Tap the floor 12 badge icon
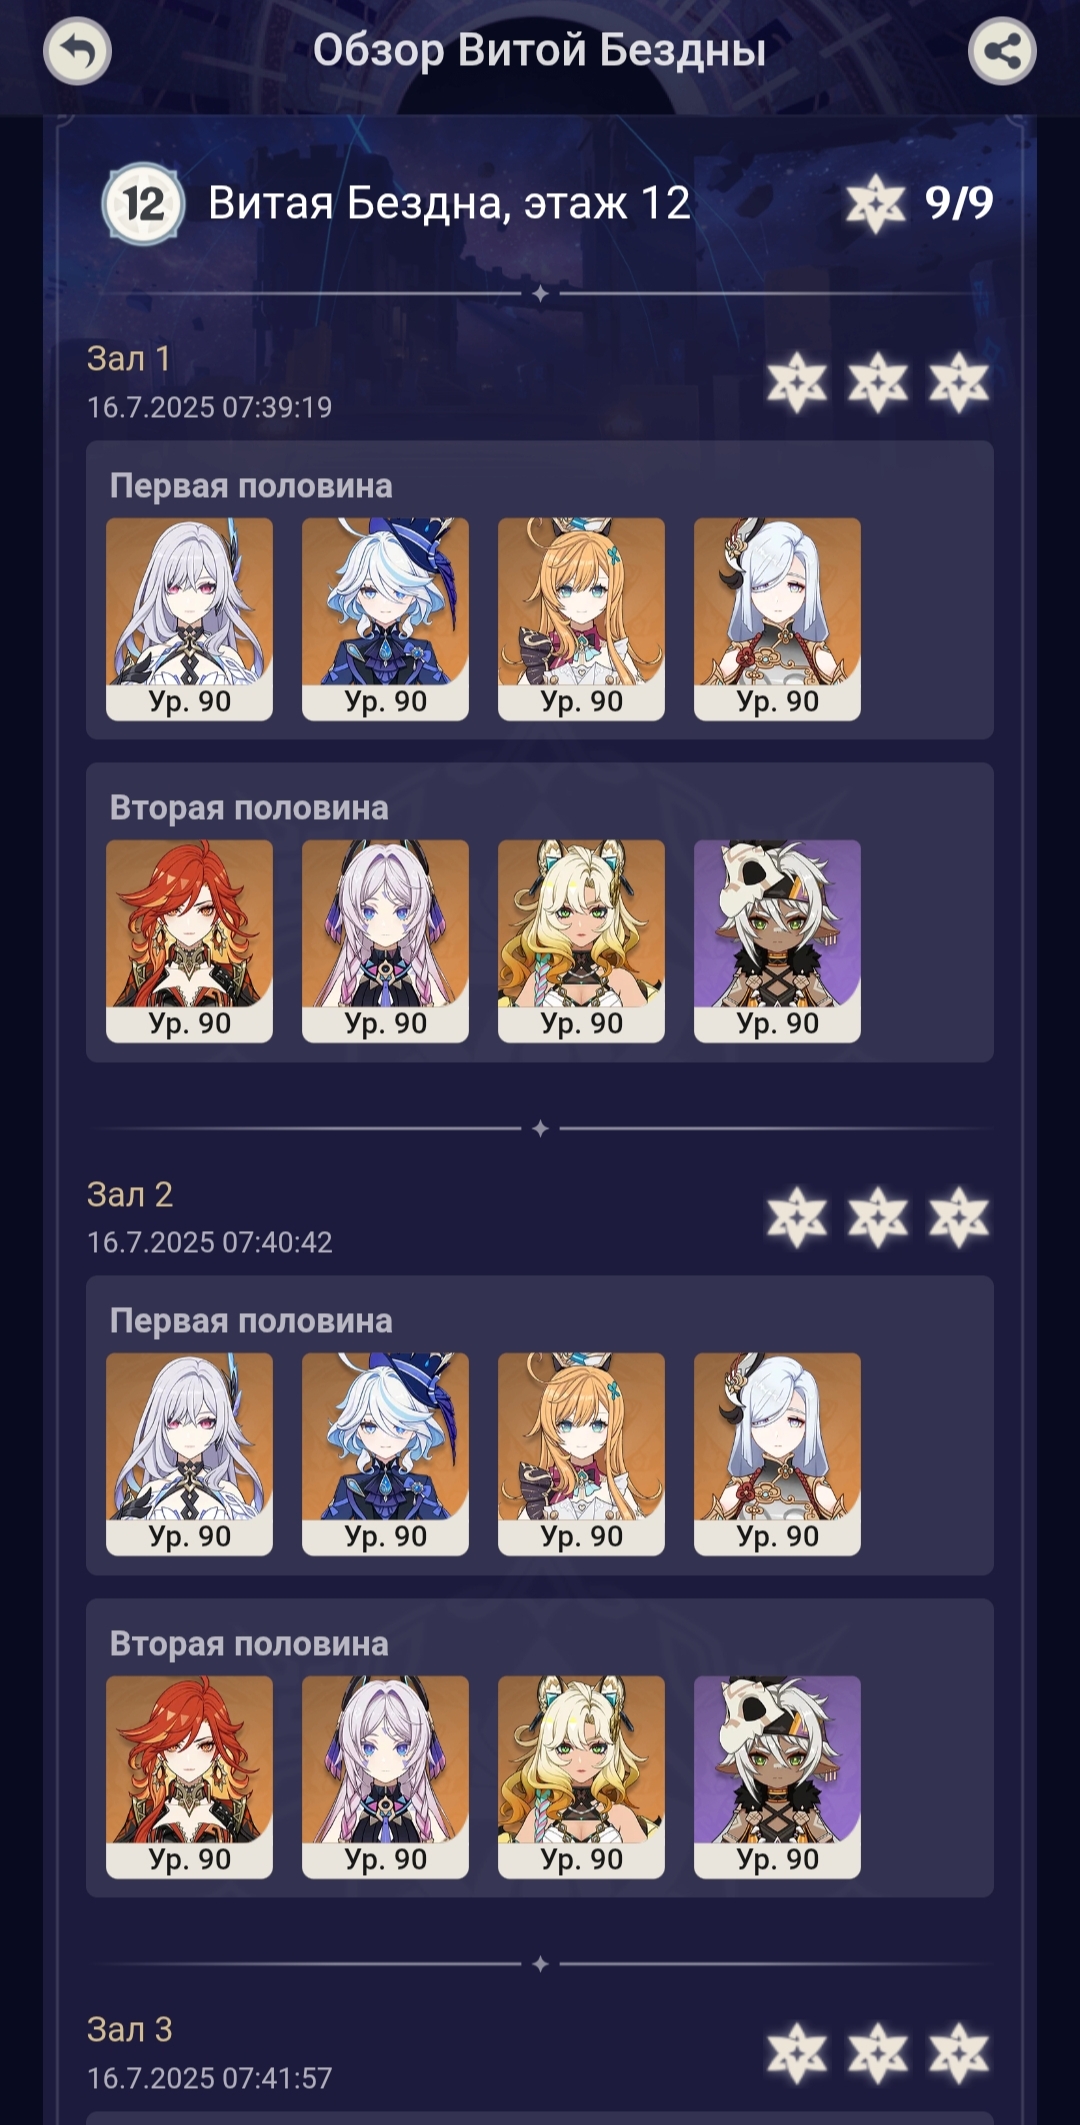The height and width of the screenshot is (2125, 1080). pos(143,204)
